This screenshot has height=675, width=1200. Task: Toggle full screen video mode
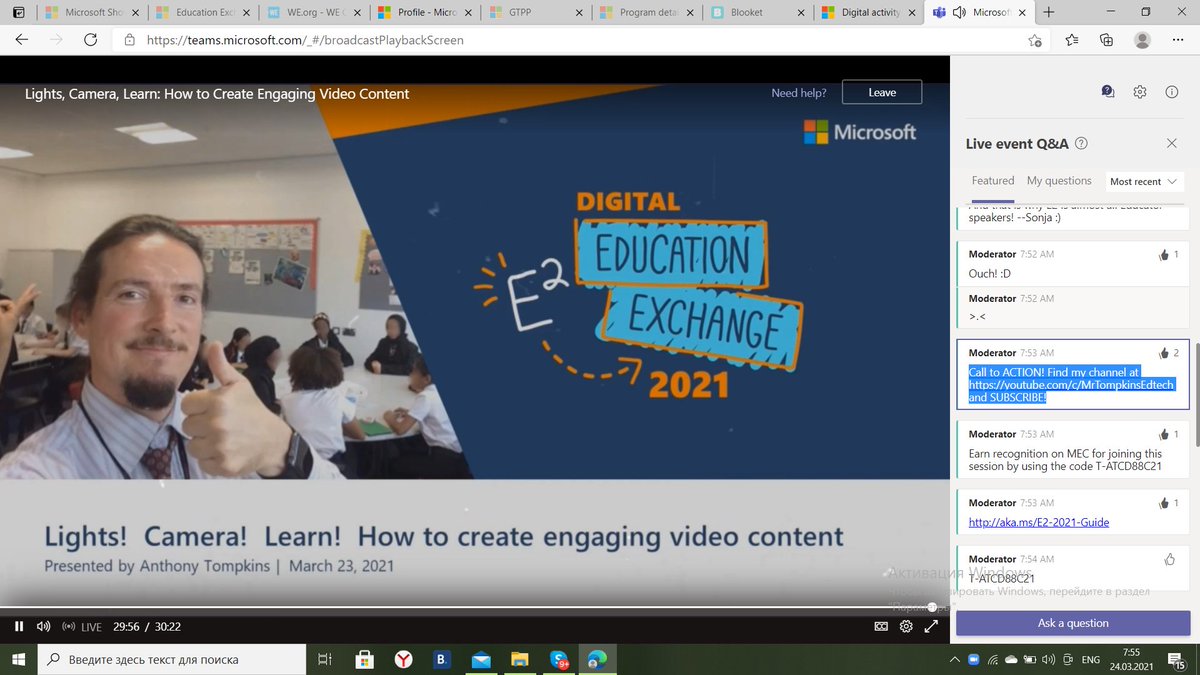point(931,627)
